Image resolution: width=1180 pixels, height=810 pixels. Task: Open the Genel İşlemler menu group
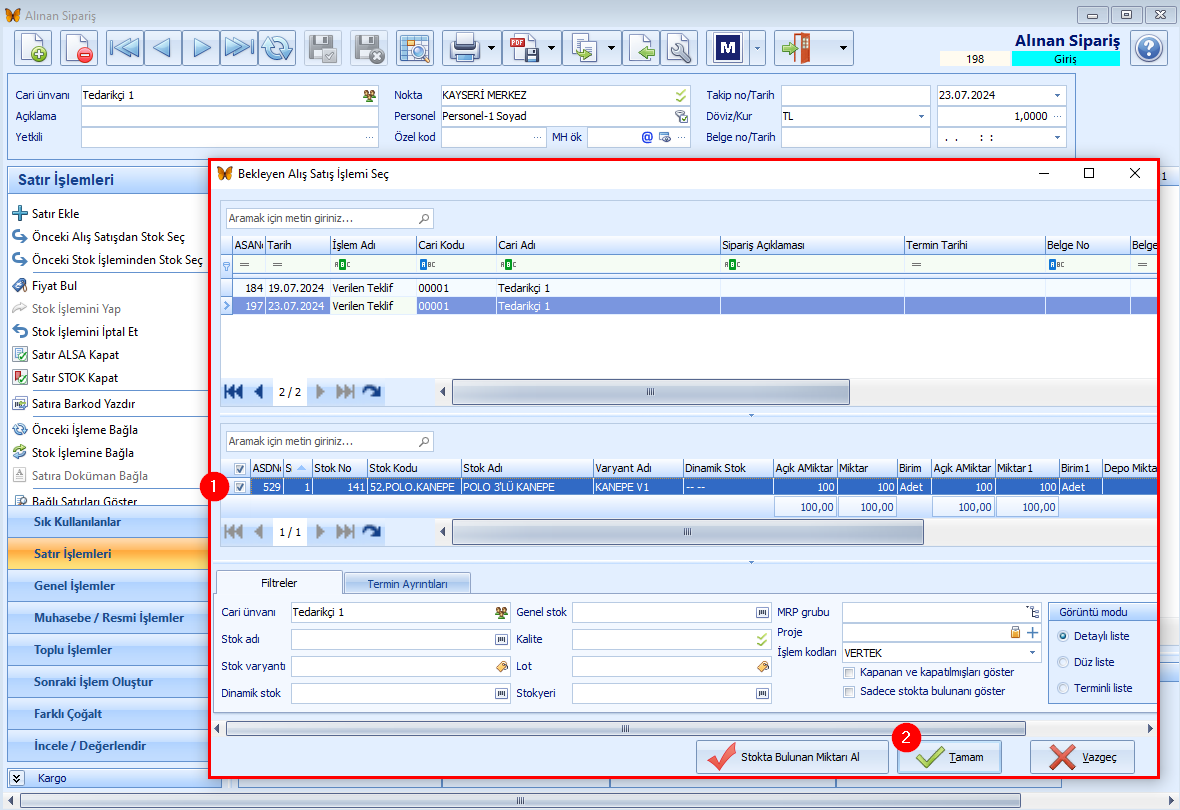(x=108, y=586)
